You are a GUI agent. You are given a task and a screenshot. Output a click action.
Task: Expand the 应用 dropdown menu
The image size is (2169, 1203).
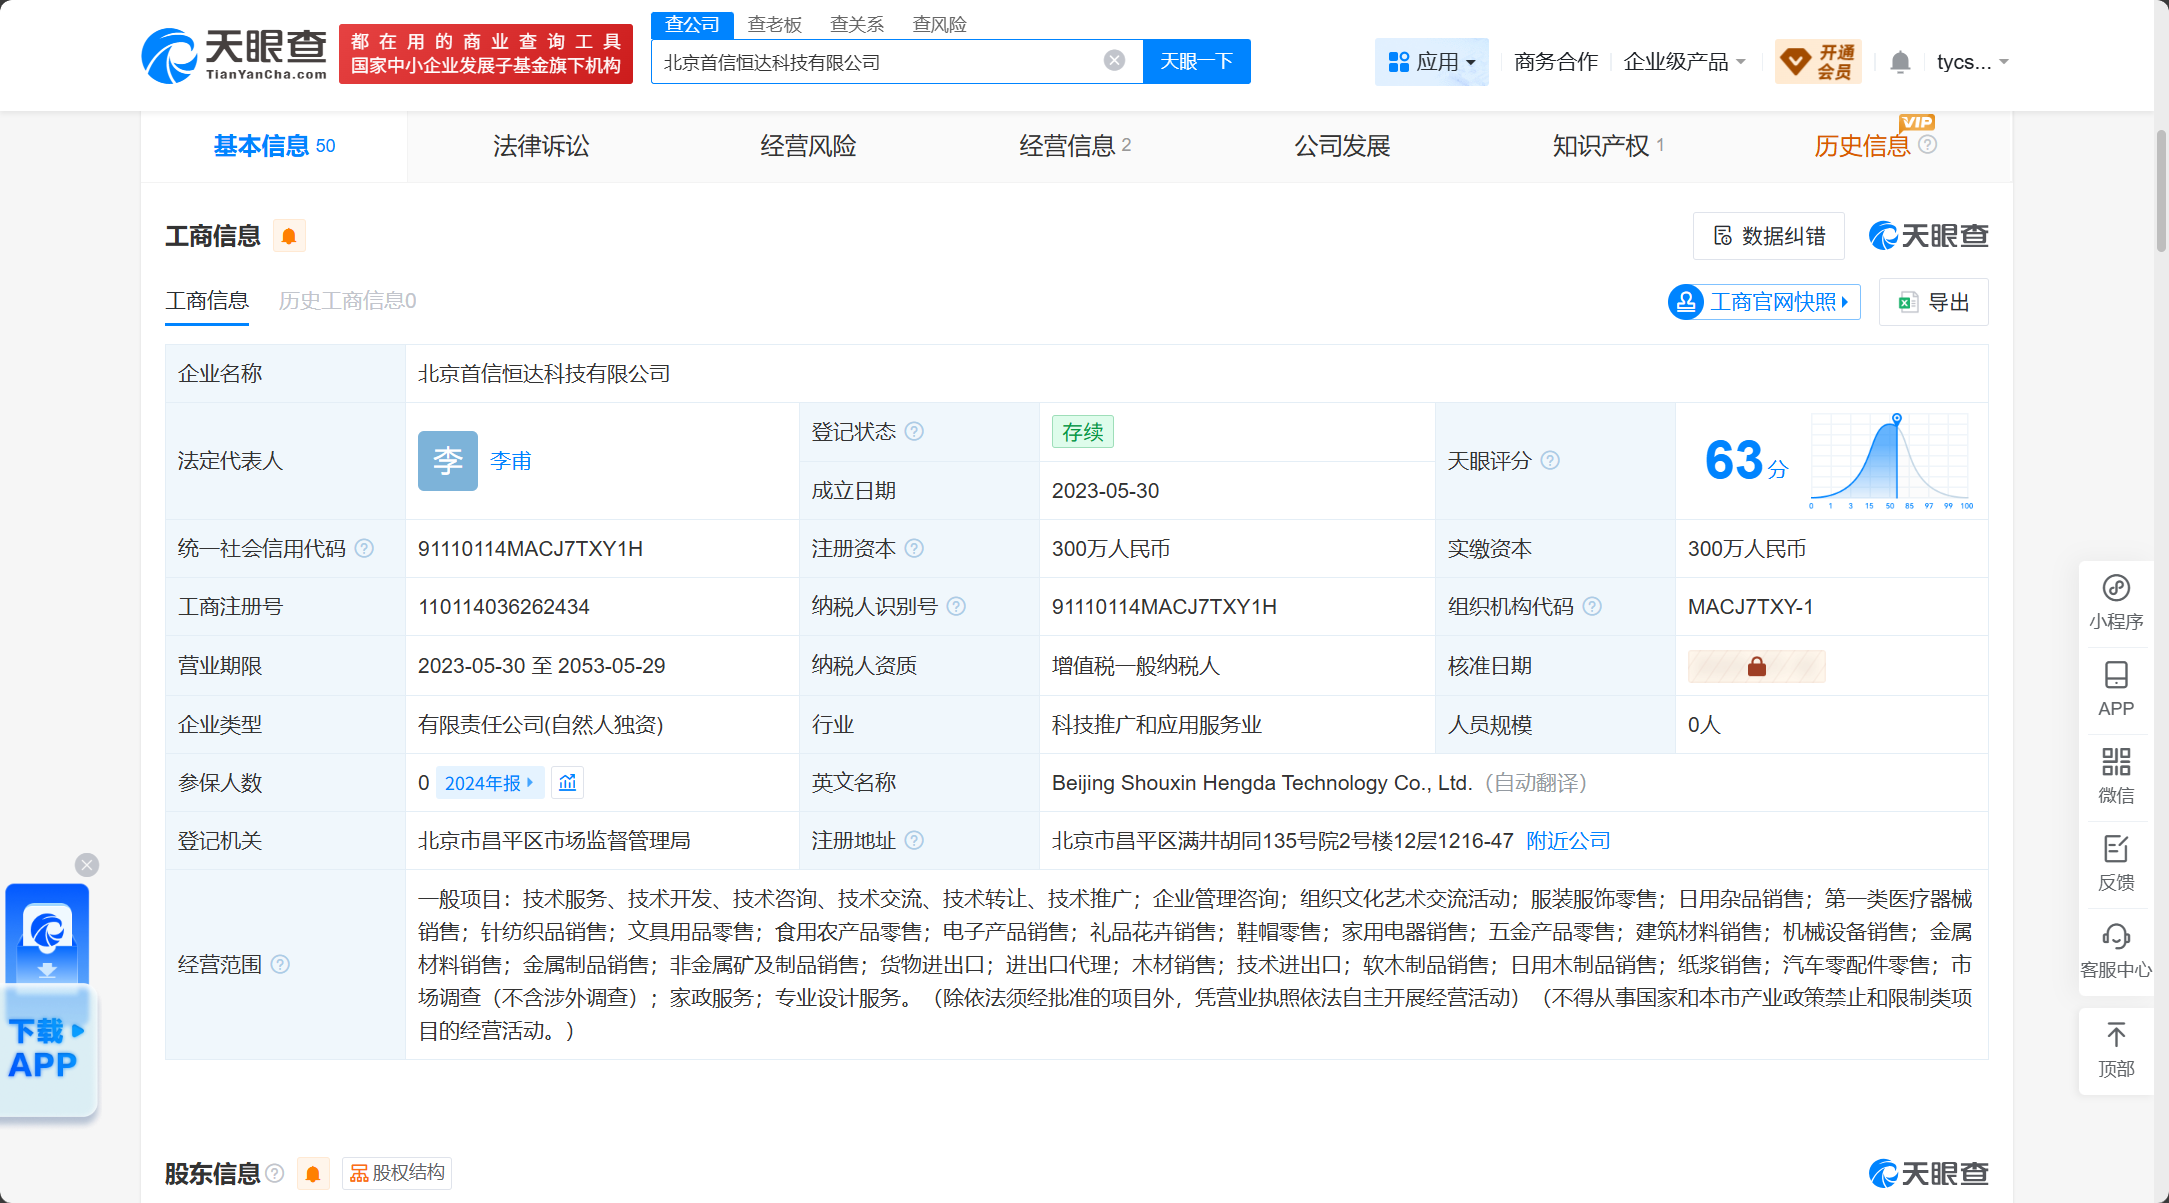click(x=1431, y=62)
